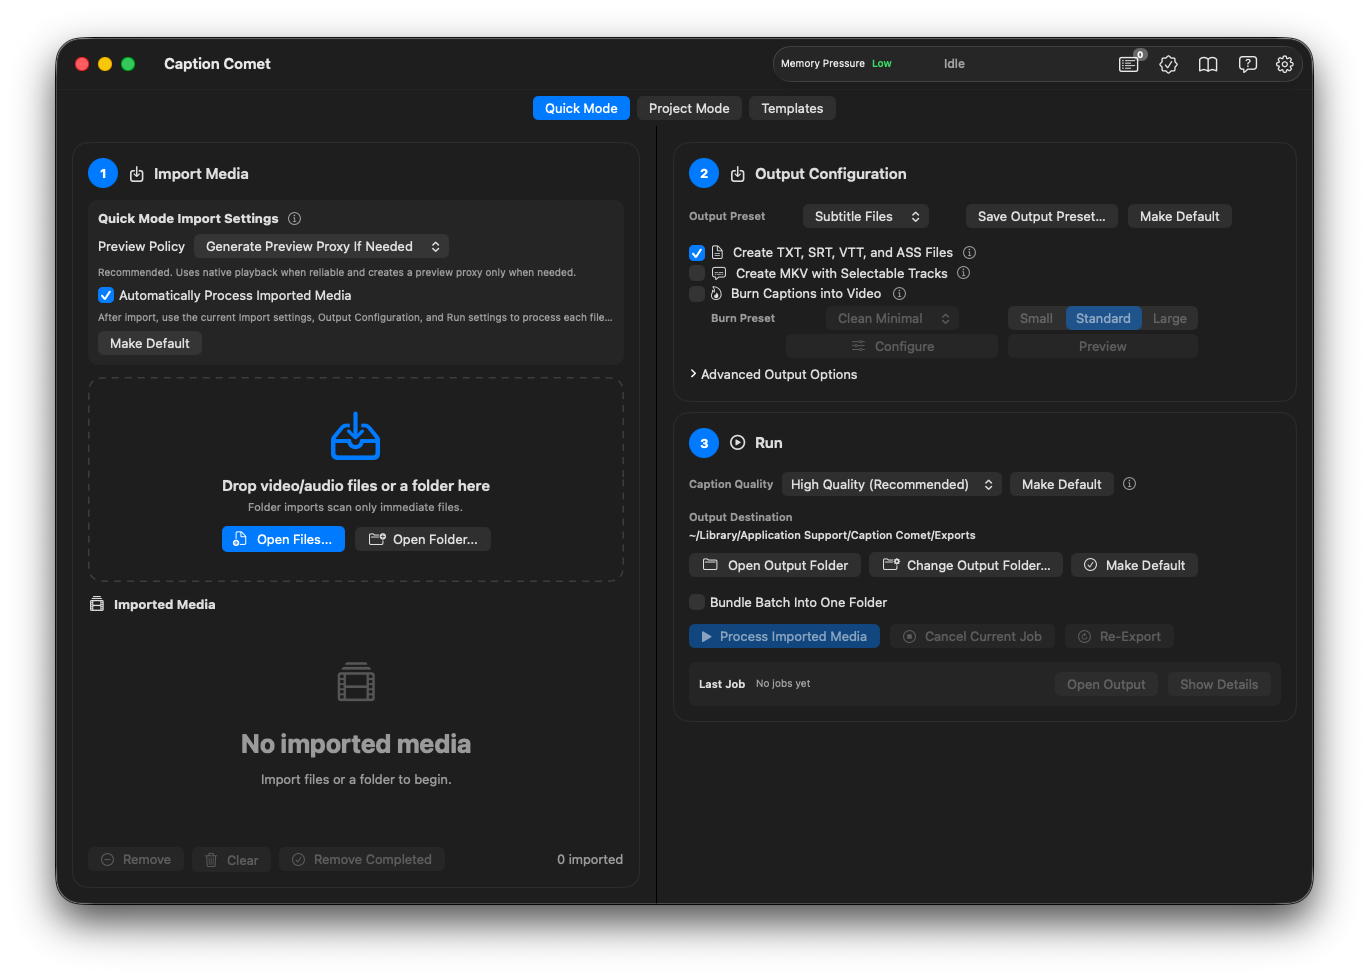
Task: Expand Advanced Output Options
Action: point(773,374)
